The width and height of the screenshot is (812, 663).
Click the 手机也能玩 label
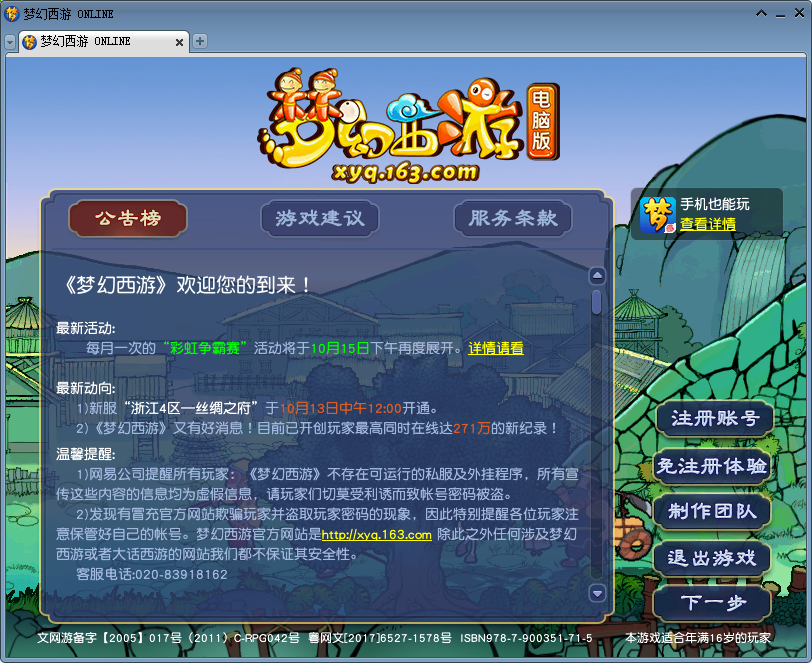pos(715,204)
